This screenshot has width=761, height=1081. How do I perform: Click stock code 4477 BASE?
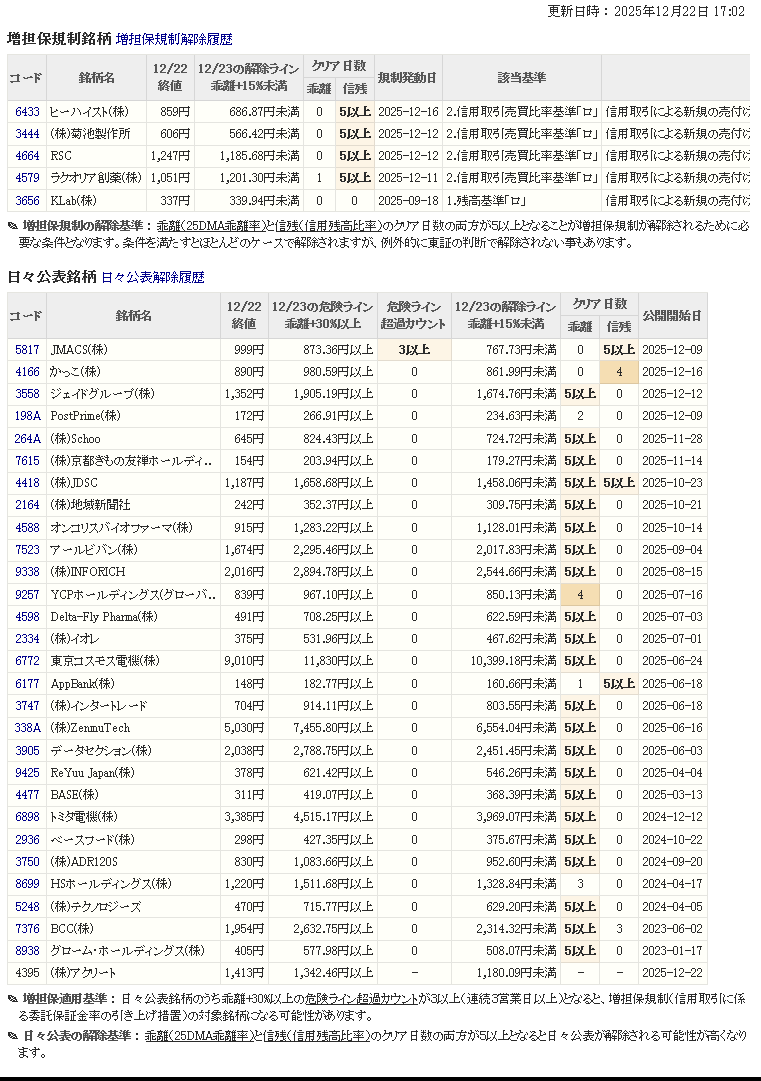pyautogui.click(x=27, y=795)
